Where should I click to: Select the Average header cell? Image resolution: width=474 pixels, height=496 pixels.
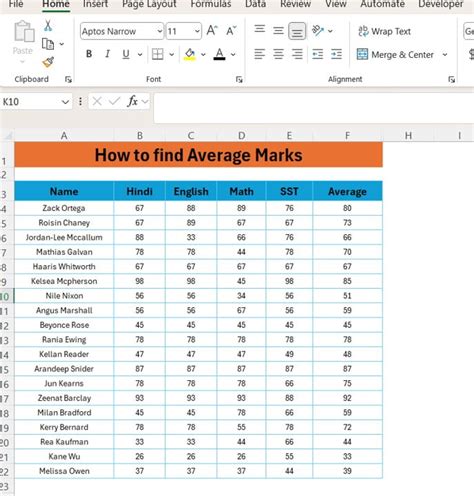pos(347,191)
